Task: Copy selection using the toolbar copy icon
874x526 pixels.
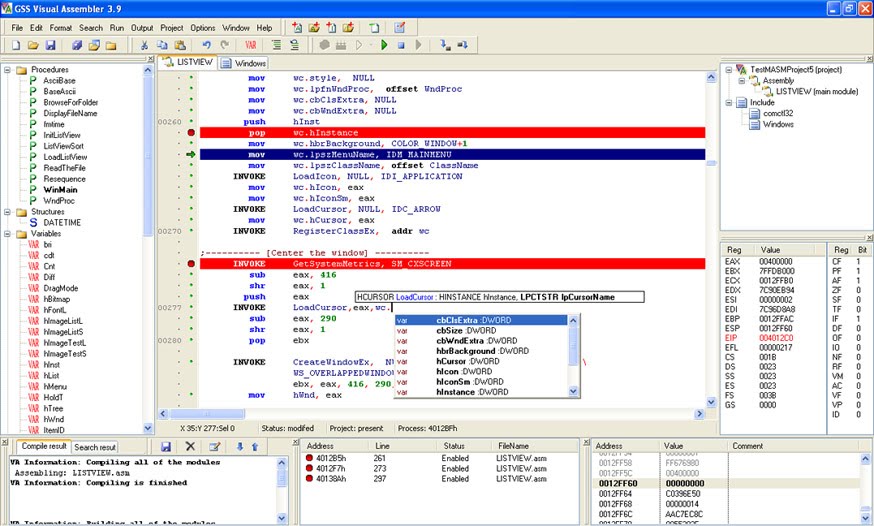Action: (162, 45)
